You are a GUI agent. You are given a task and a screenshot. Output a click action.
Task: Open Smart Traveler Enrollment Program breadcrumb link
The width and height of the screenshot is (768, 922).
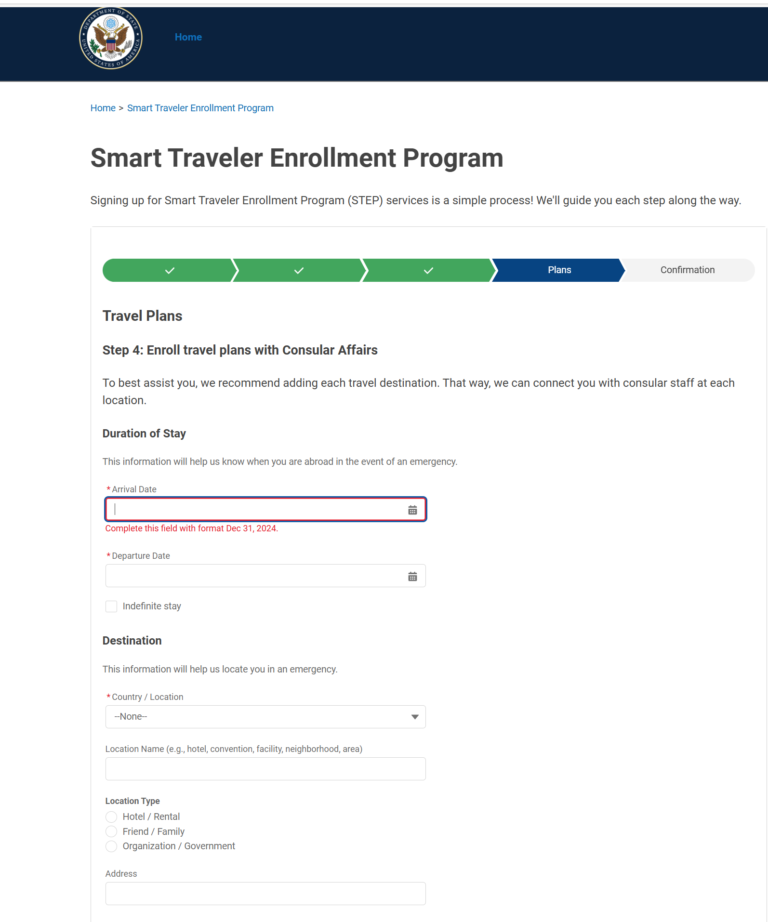pyautogui.click(x=200, y=108)
